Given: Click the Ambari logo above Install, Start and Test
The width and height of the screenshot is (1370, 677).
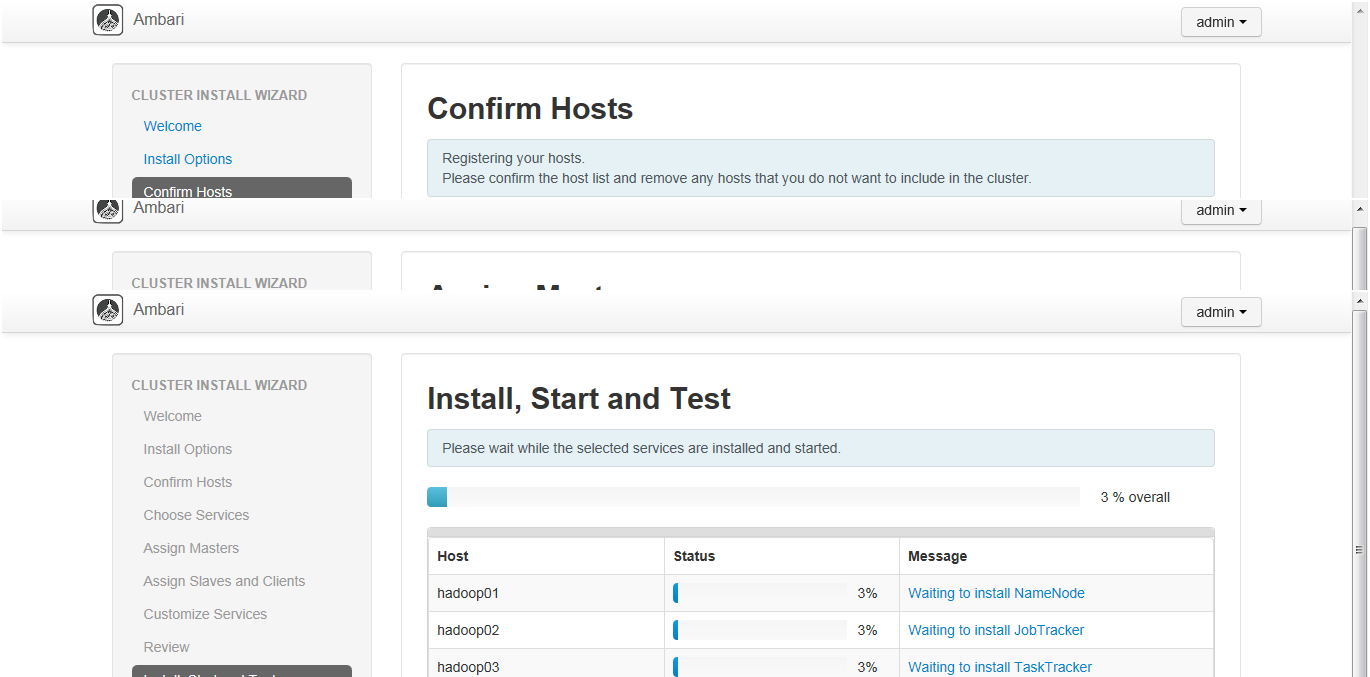Looking at the screenshot, I should pyautogui.click(x=108, y=310).
